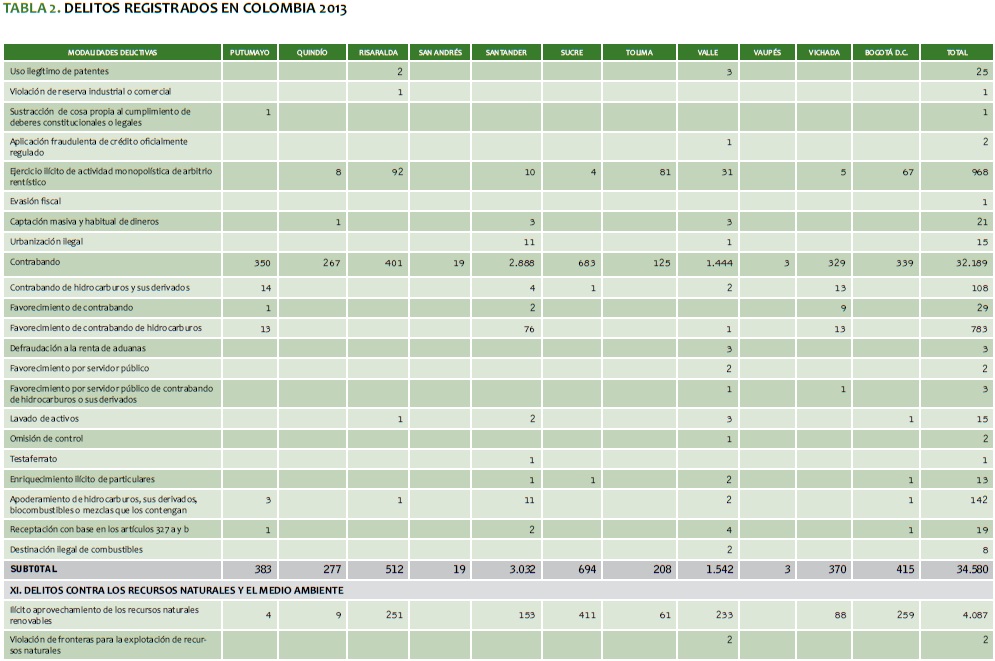This screenshot has width=995, height=661.
Task: Select the 'Modalidades delictivas' column header
Action: [x=112, y=53]
